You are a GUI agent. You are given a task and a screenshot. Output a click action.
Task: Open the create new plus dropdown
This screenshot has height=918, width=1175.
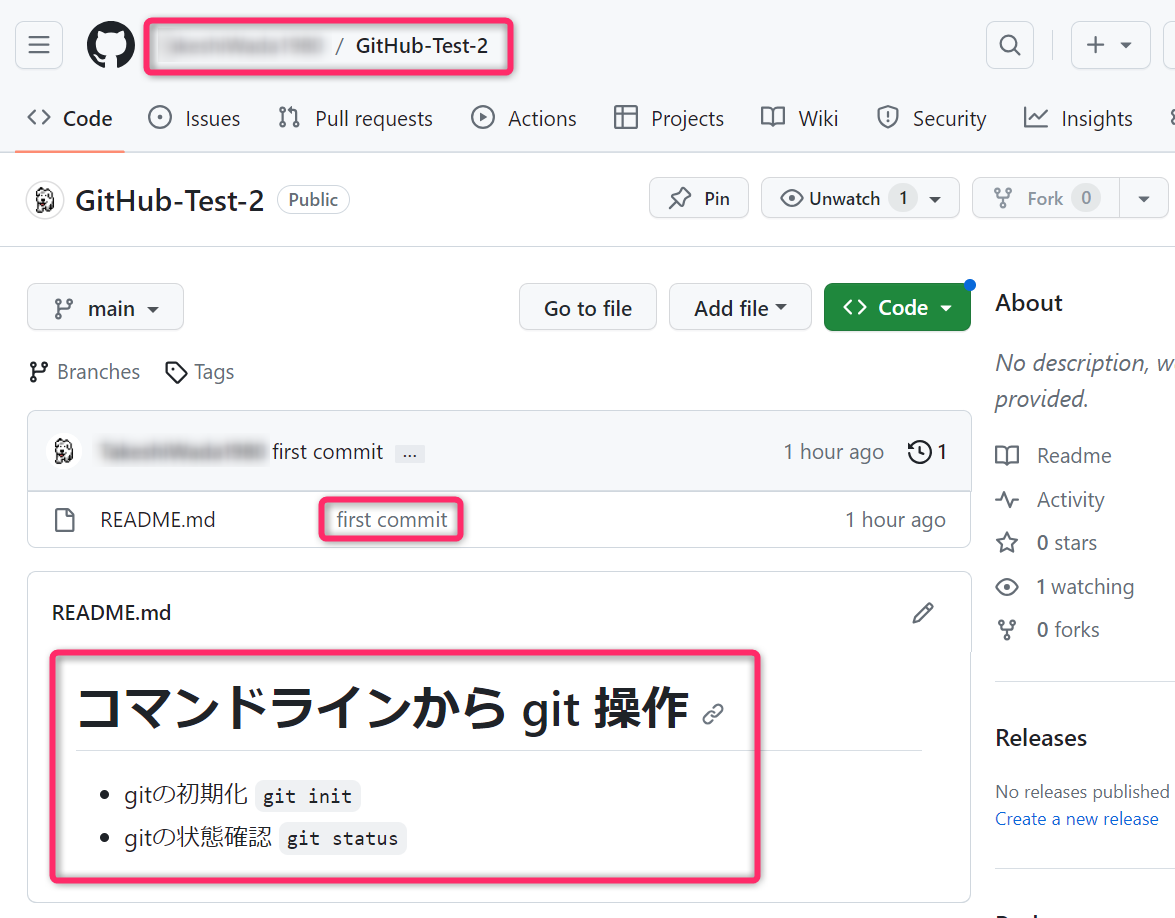[x=1109, y=46]
